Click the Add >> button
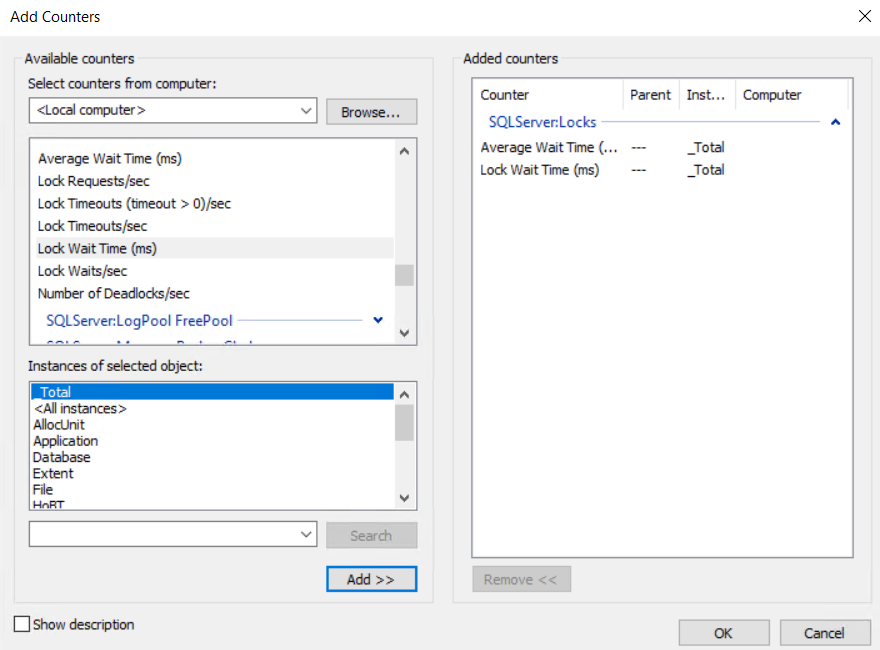Screen dimensions: 880x650 coord(371,579)
